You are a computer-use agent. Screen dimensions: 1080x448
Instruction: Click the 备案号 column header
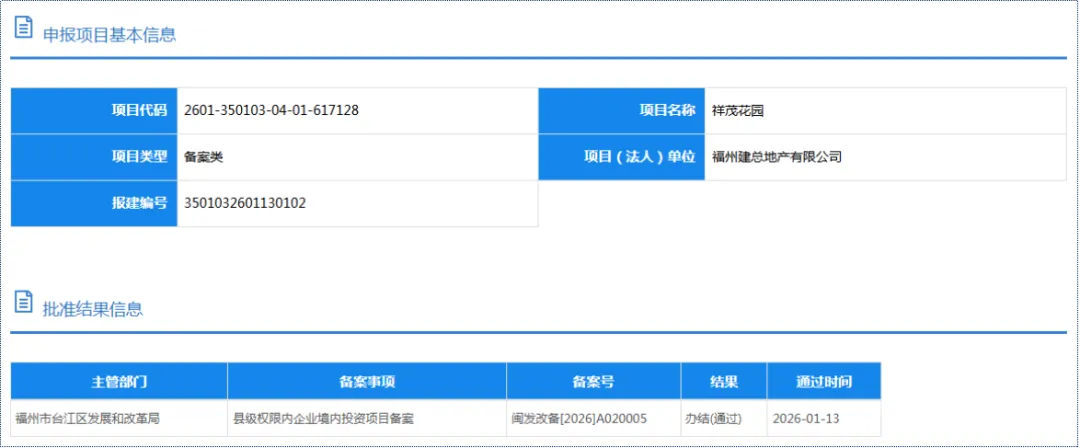(x=594, y=381)
